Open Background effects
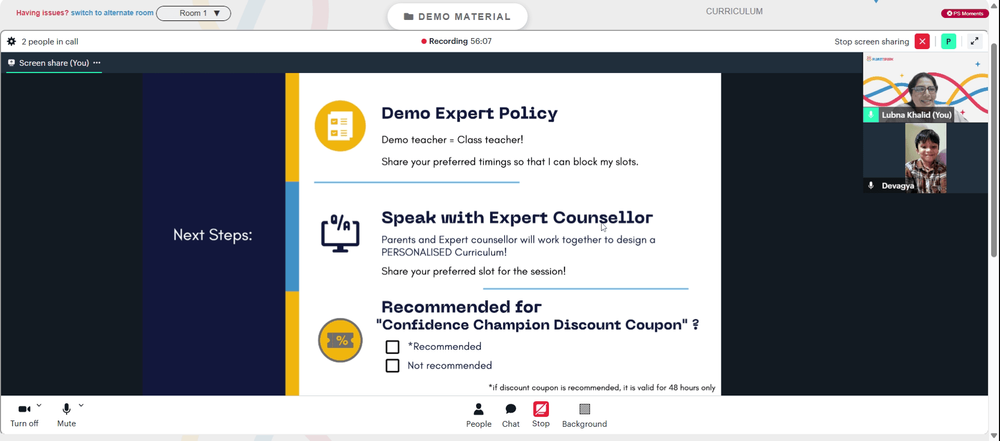The image size is (1000, 441). [x=584, y=415]
